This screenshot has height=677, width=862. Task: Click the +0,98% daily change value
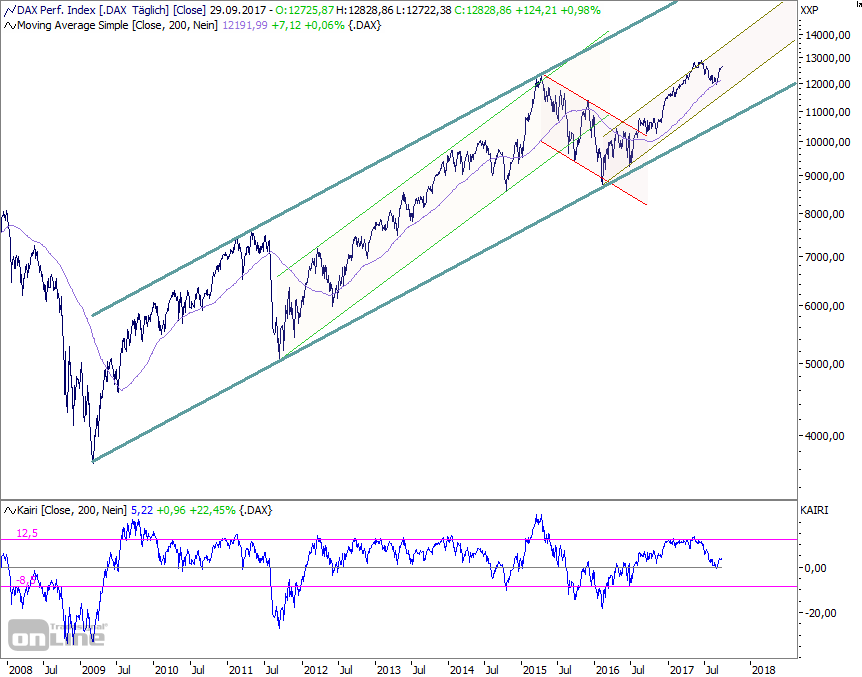tap(581, 10)
